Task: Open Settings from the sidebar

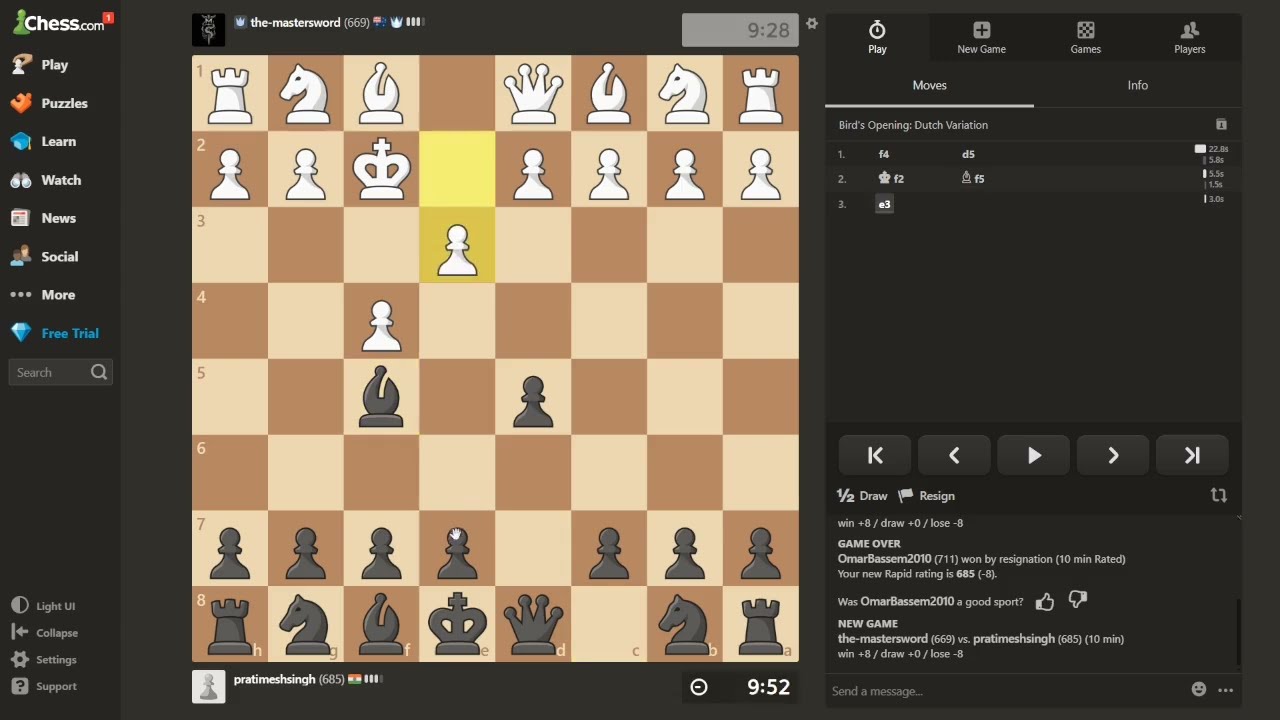Action: (44, 660)
